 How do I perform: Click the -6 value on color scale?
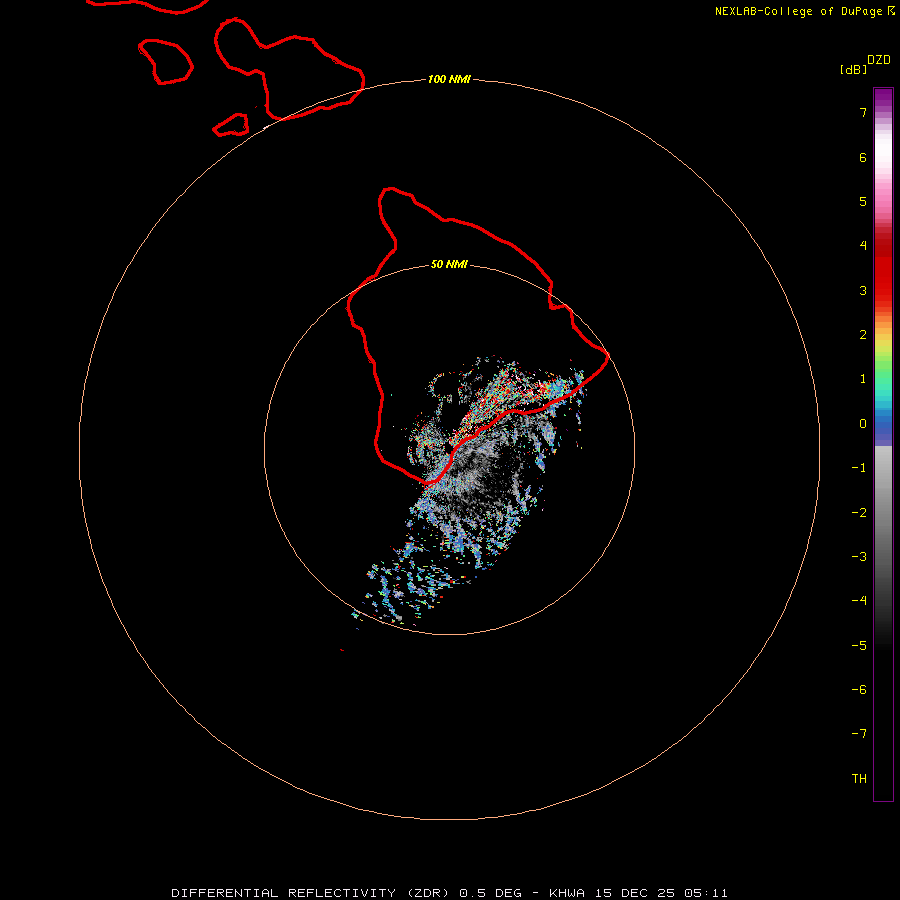pyautogui.click(x=859, y=690)
